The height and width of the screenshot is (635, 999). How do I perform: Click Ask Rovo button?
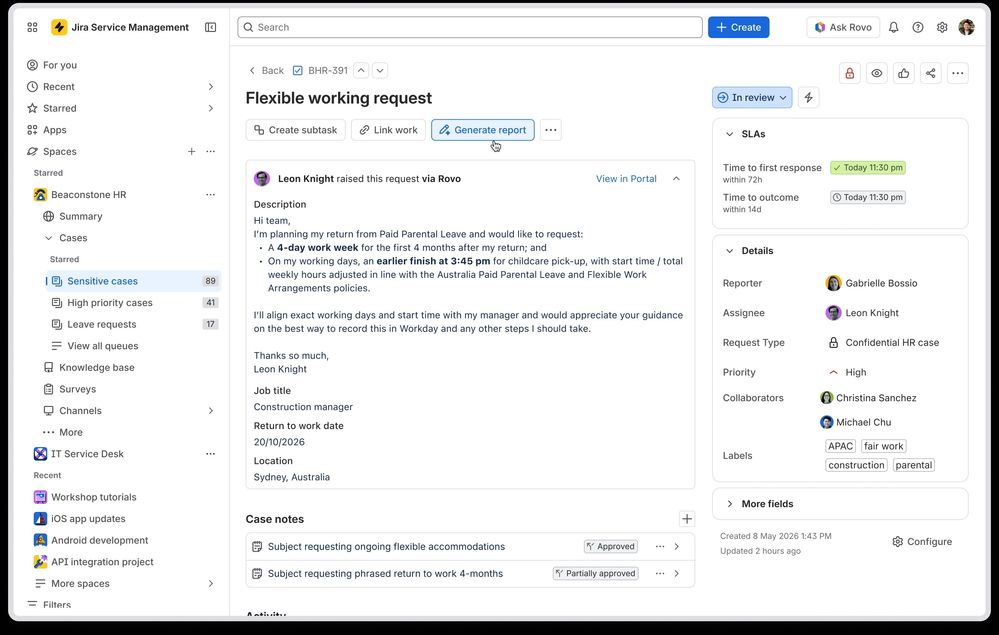tap(843, 27)
